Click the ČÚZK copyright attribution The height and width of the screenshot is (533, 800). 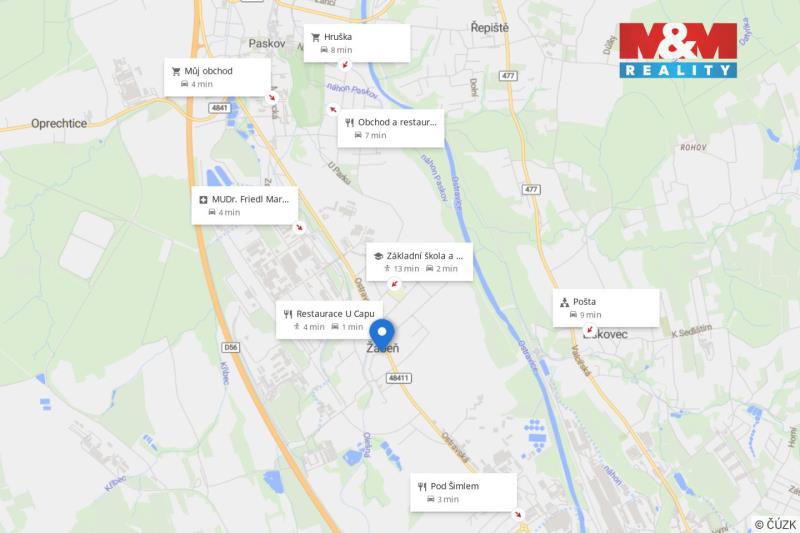[x=775, y=524]
